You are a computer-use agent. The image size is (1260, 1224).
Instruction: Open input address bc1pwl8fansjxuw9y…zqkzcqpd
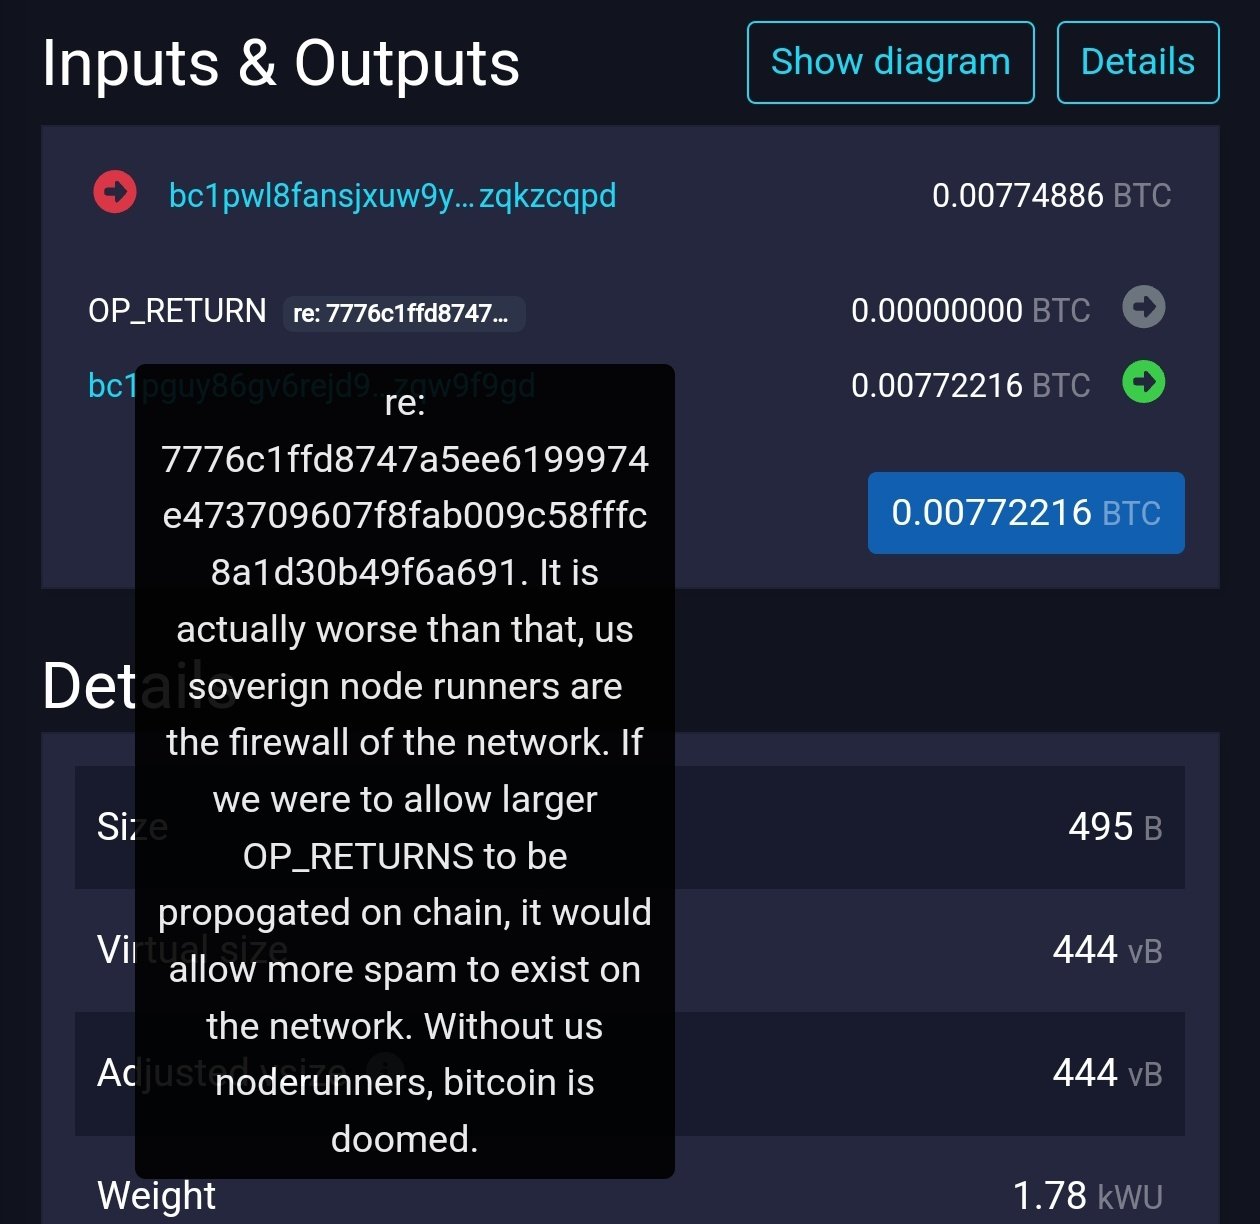(392, 196)
